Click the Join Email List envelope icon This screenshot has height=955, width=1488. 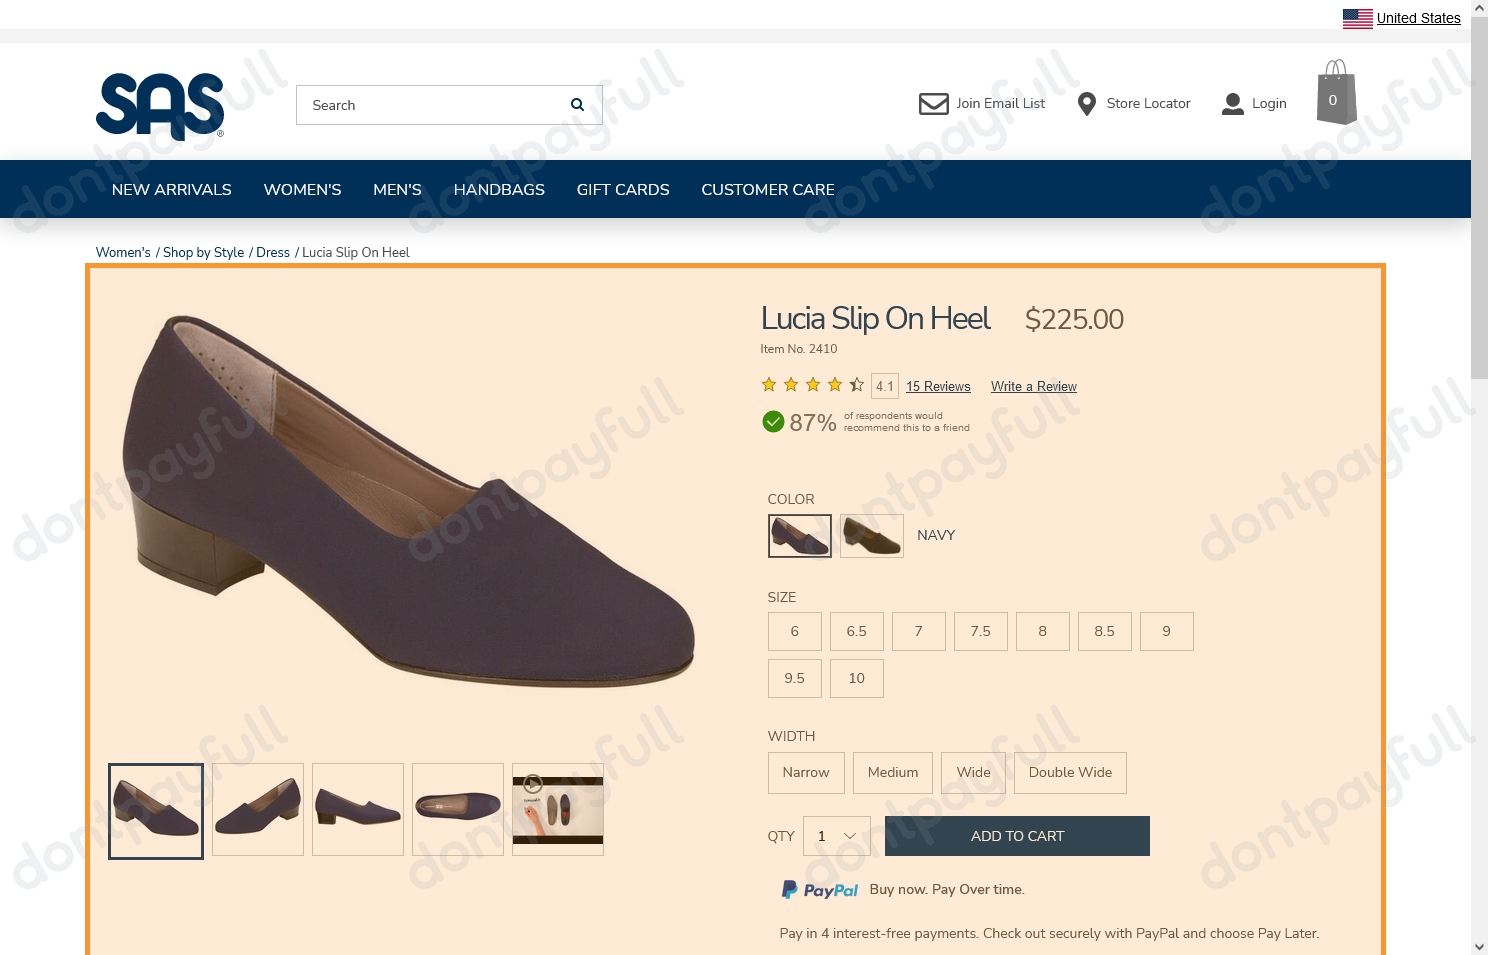point(932,103)
